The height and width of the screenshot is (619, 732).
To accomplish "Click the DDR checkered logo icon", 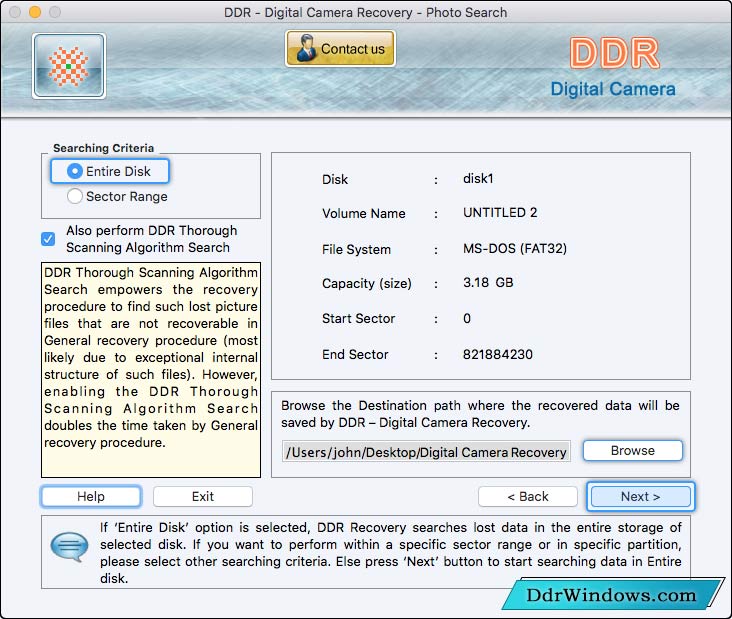I will 69,66.
